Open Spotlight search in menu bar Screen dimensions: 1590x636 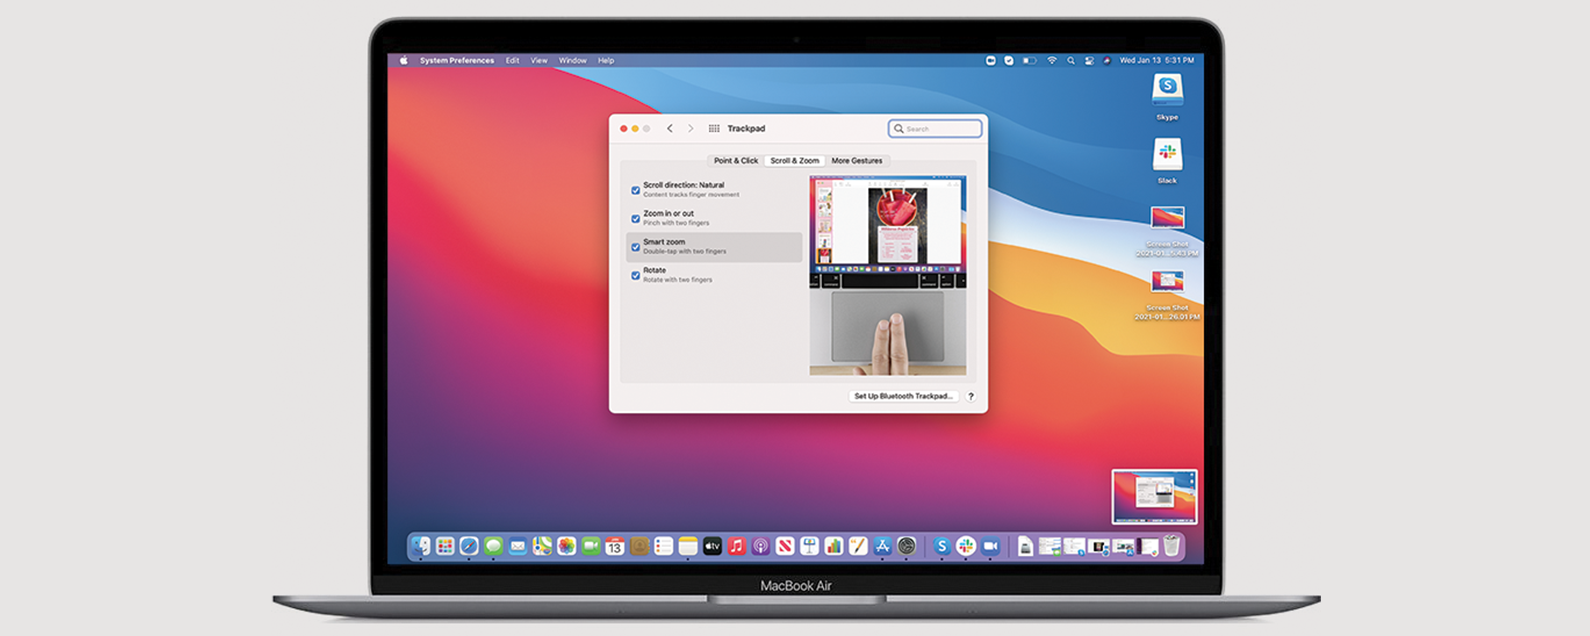[1071, 60]
